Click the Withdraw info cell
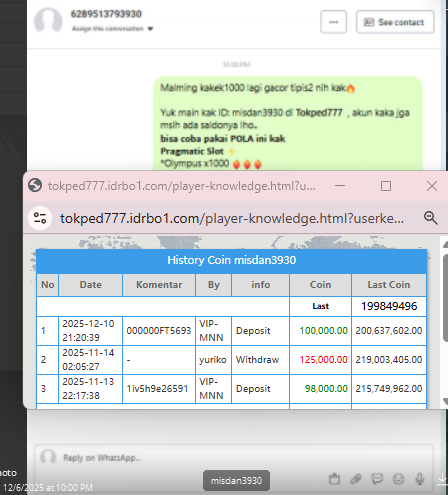The image size is (448, 495). (x=261, y=360)
